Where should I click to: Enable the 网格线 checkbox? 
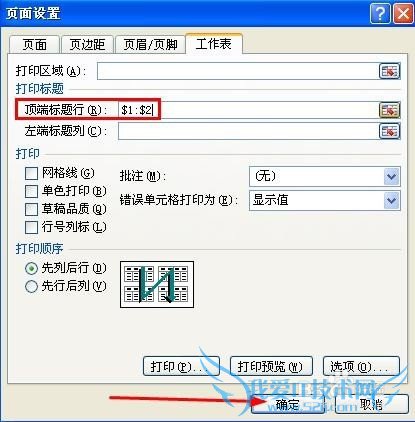pos(31,173)
